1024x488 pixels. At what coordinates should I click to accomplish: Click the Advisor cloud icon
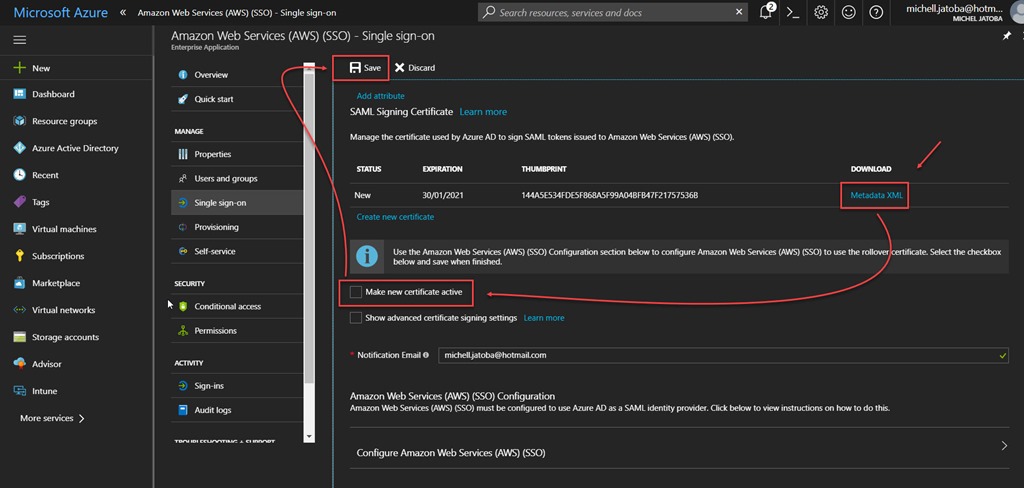[x=20, y=364]
